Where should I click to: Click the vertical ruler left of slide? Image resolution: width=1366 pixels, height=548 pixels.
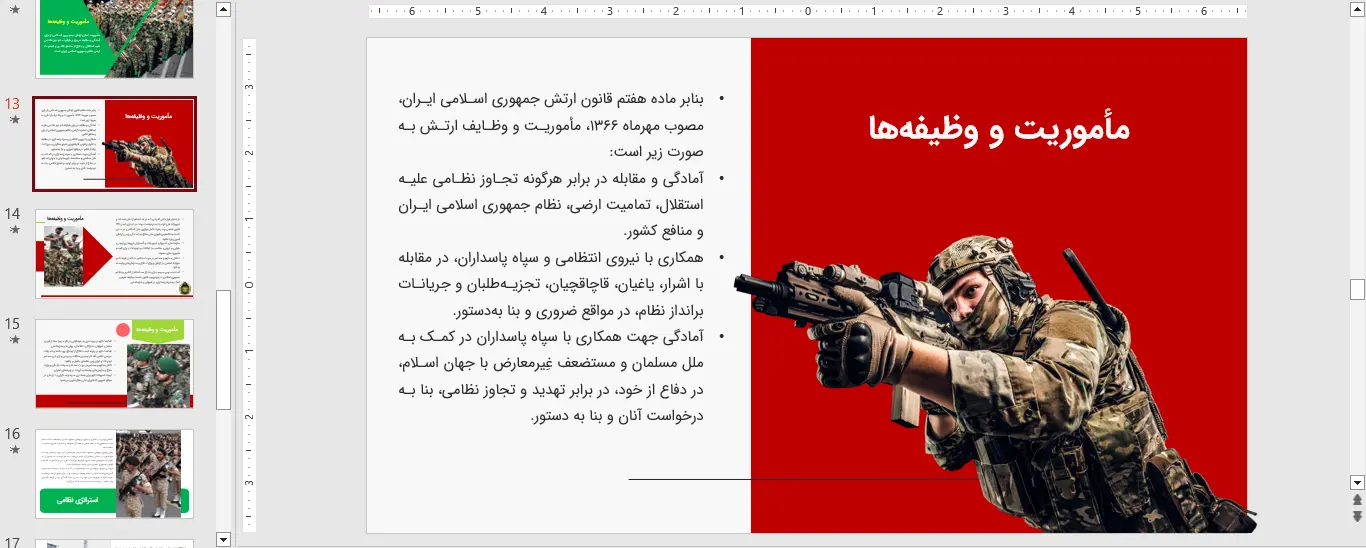tap(250, 285)
